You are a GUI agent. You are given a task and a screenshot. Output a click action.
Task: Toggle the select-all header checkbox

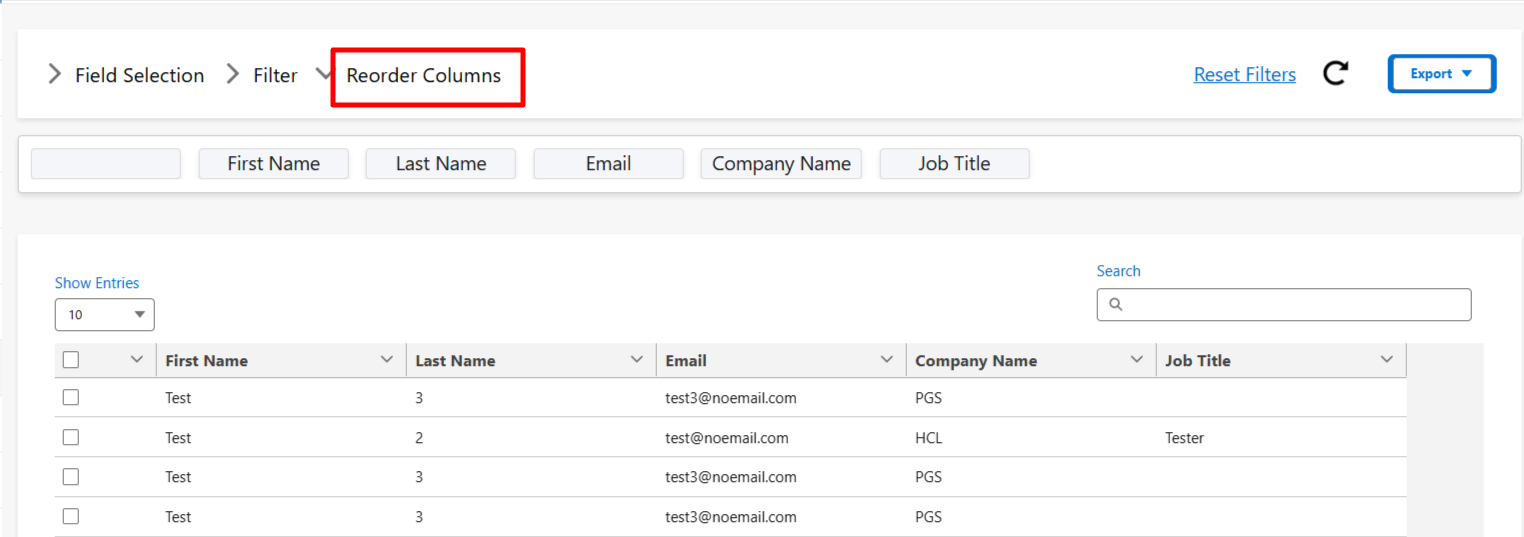coord(71,360)
